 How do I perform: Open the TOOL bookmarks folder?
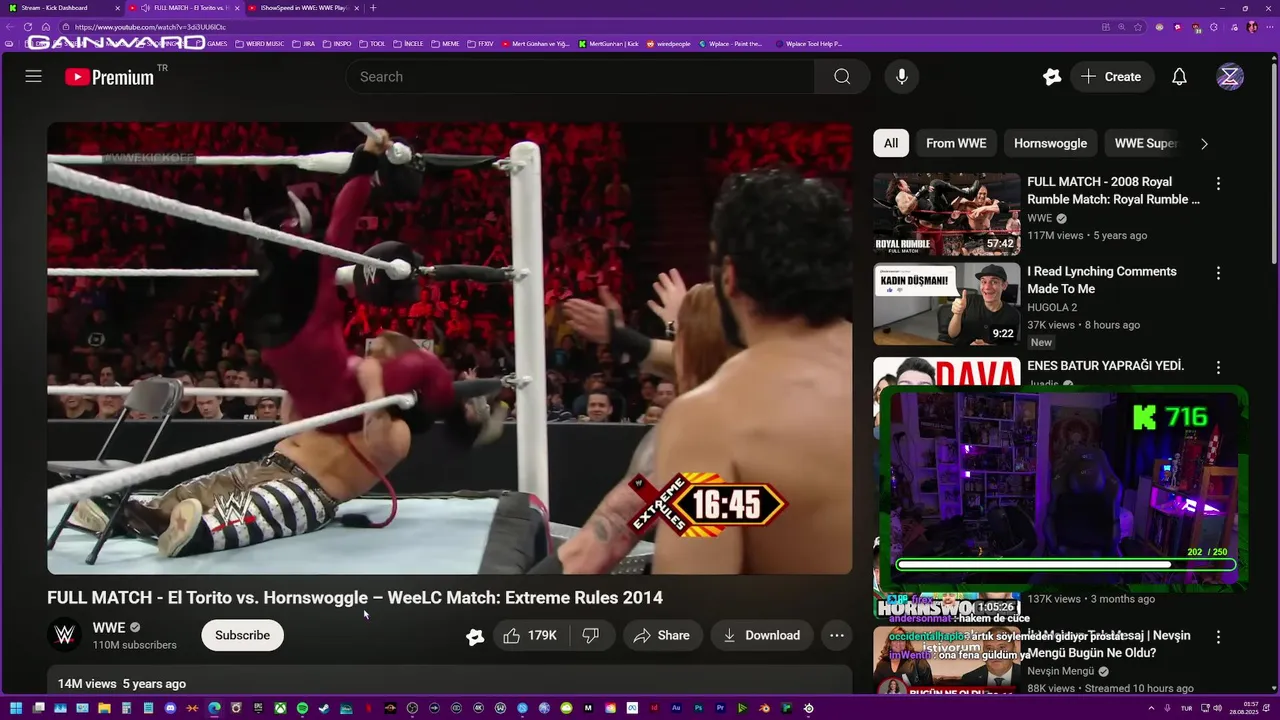[x=372, y=44]
